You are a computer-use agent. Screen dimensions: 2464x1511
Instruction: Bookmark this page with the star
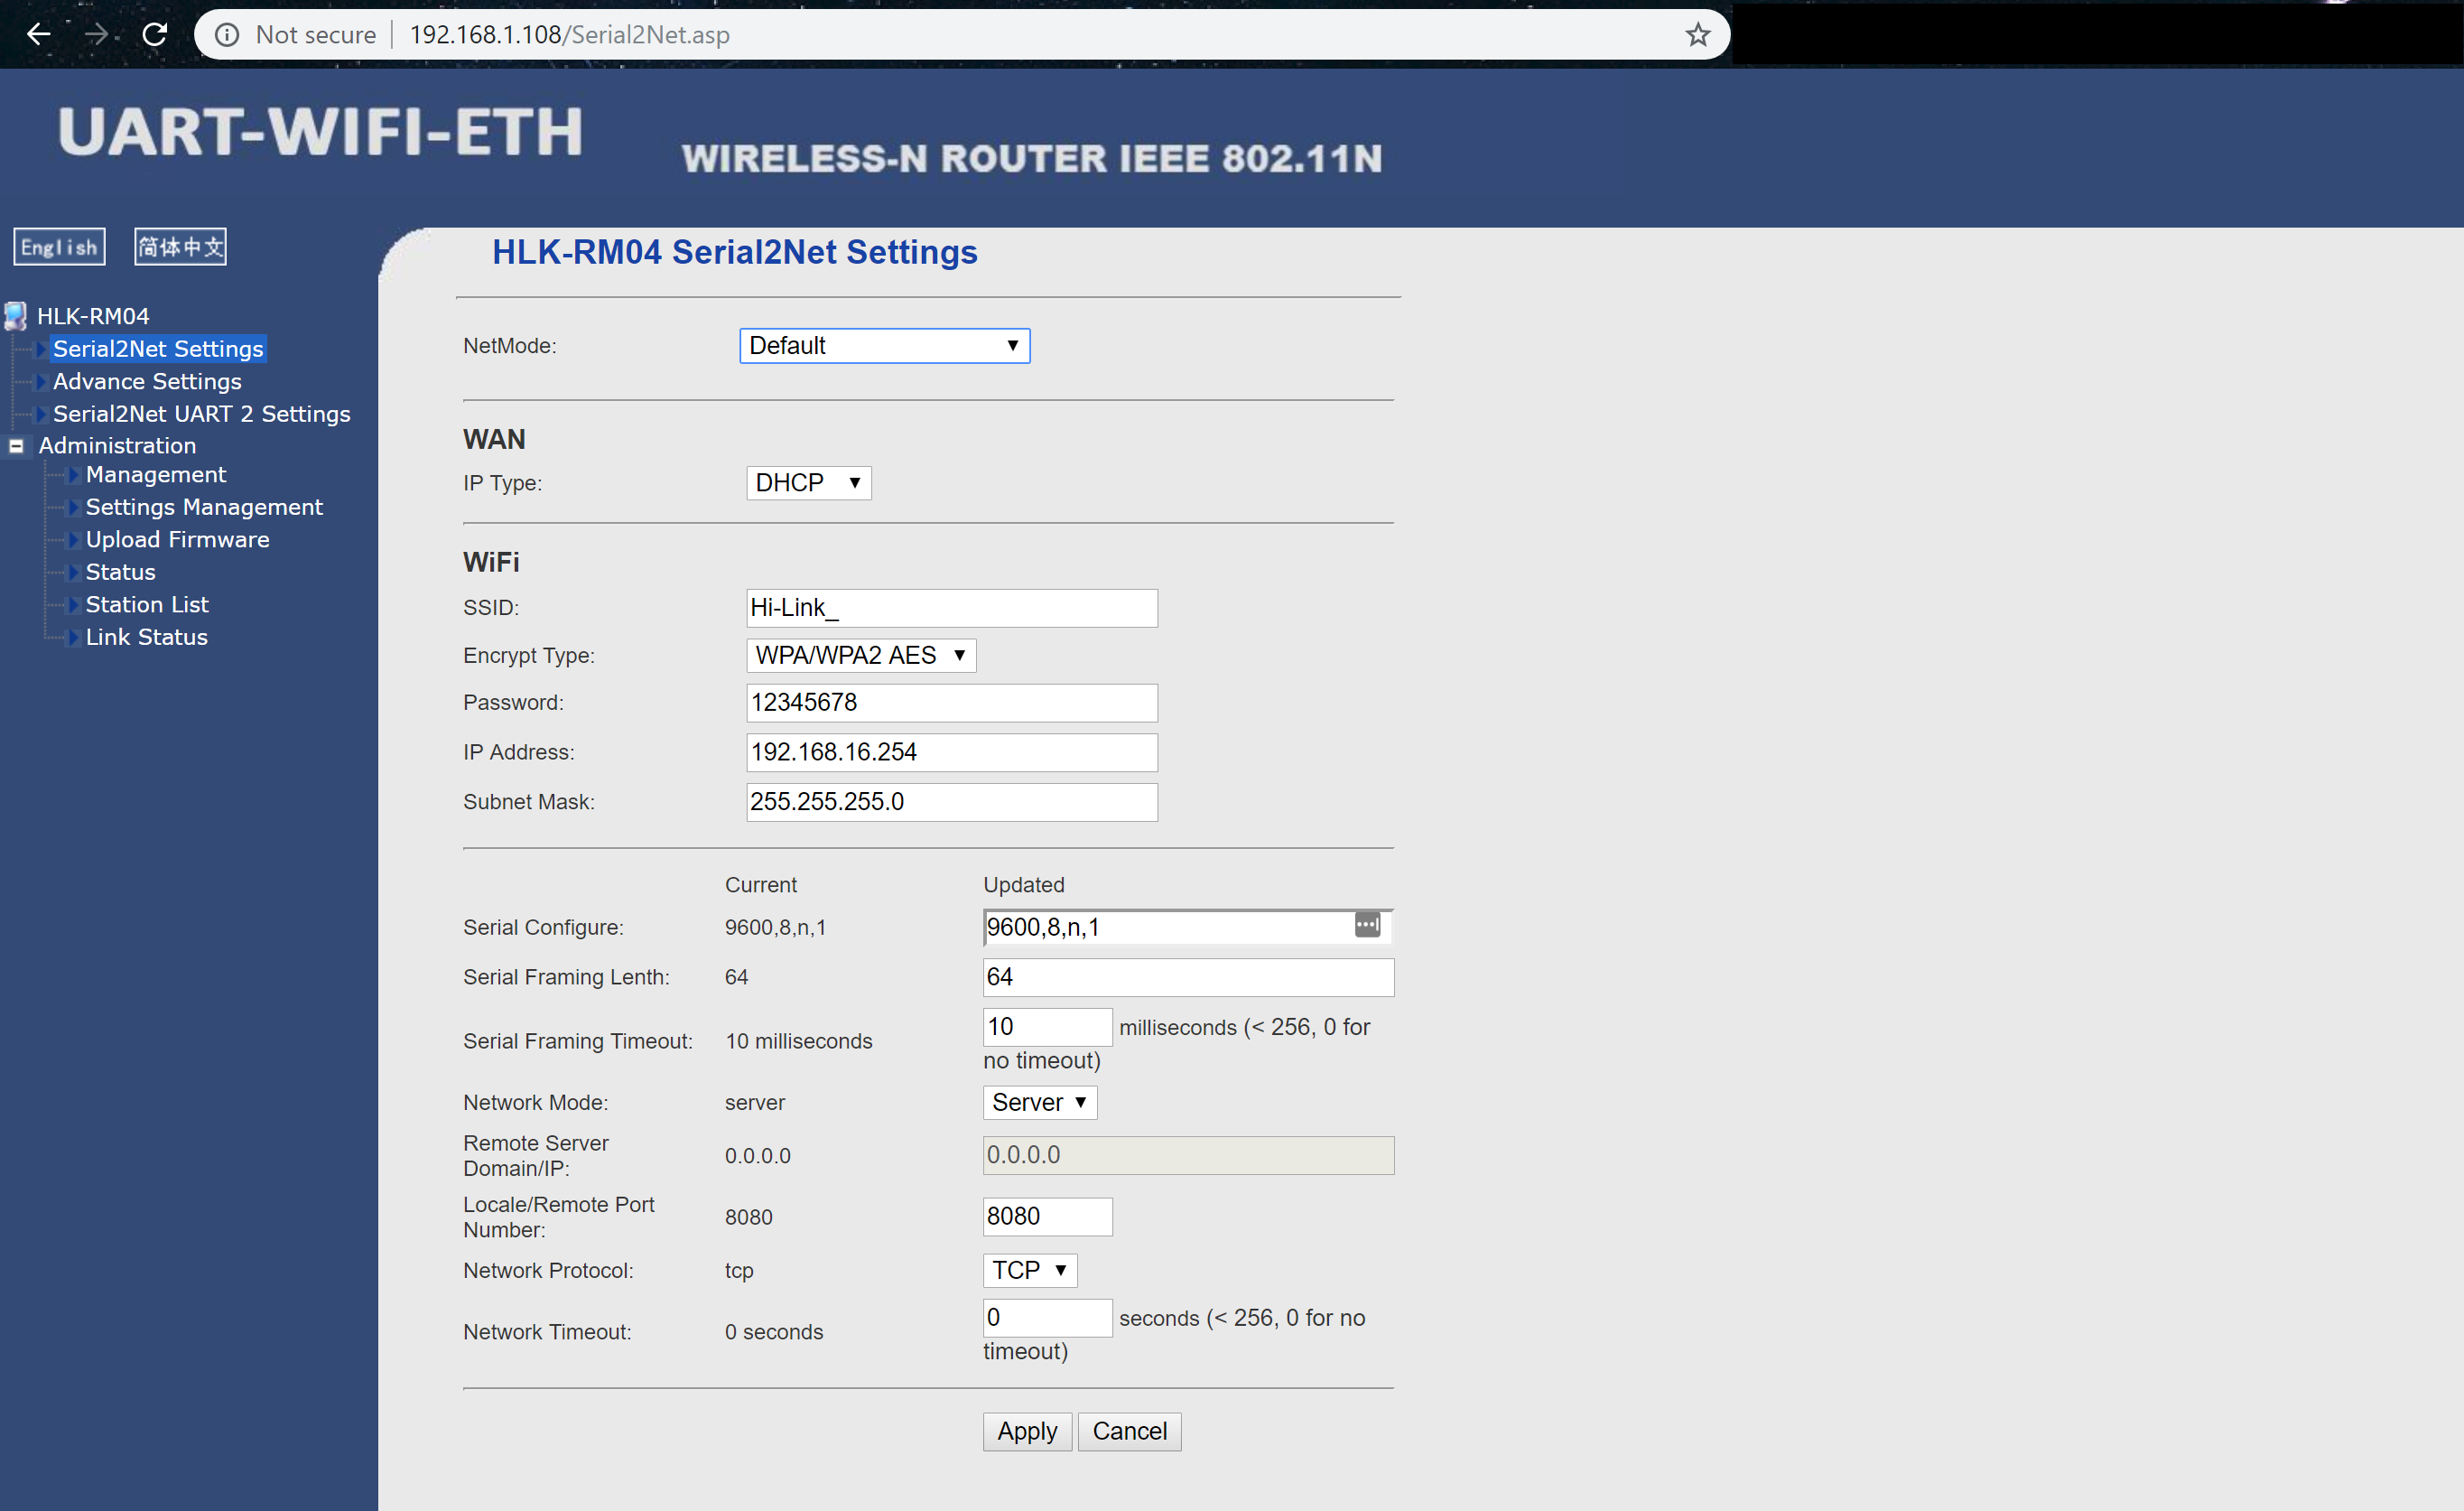[x=1697, y=35]
